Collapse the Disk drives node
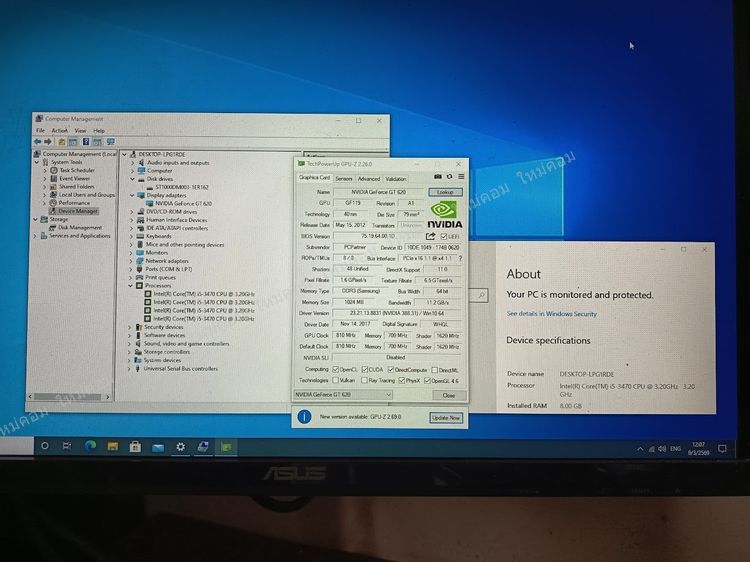 tap(132, 179)
